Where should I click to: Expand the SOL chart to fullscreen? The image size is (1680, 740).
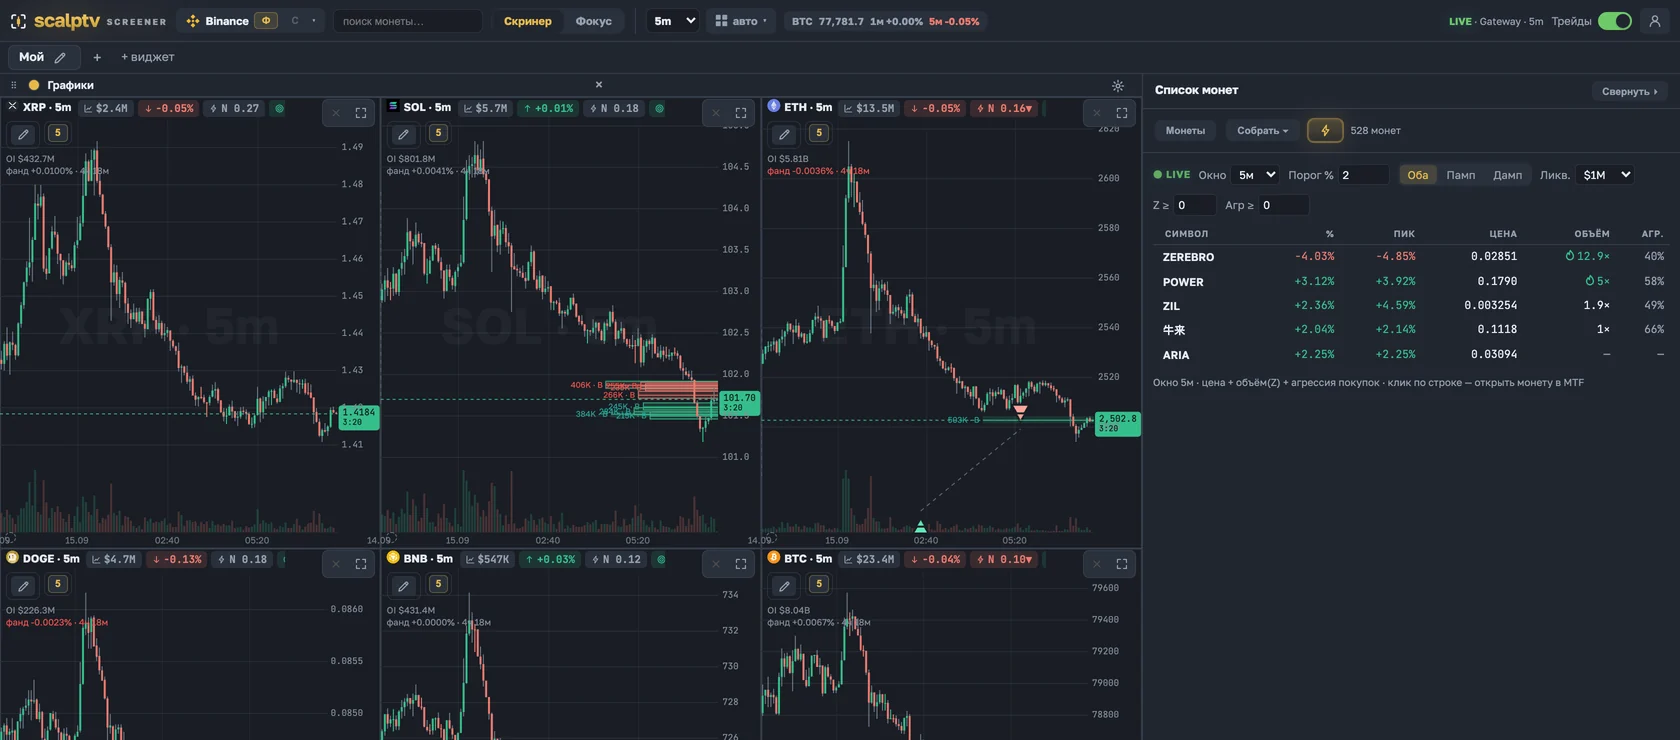741,113
